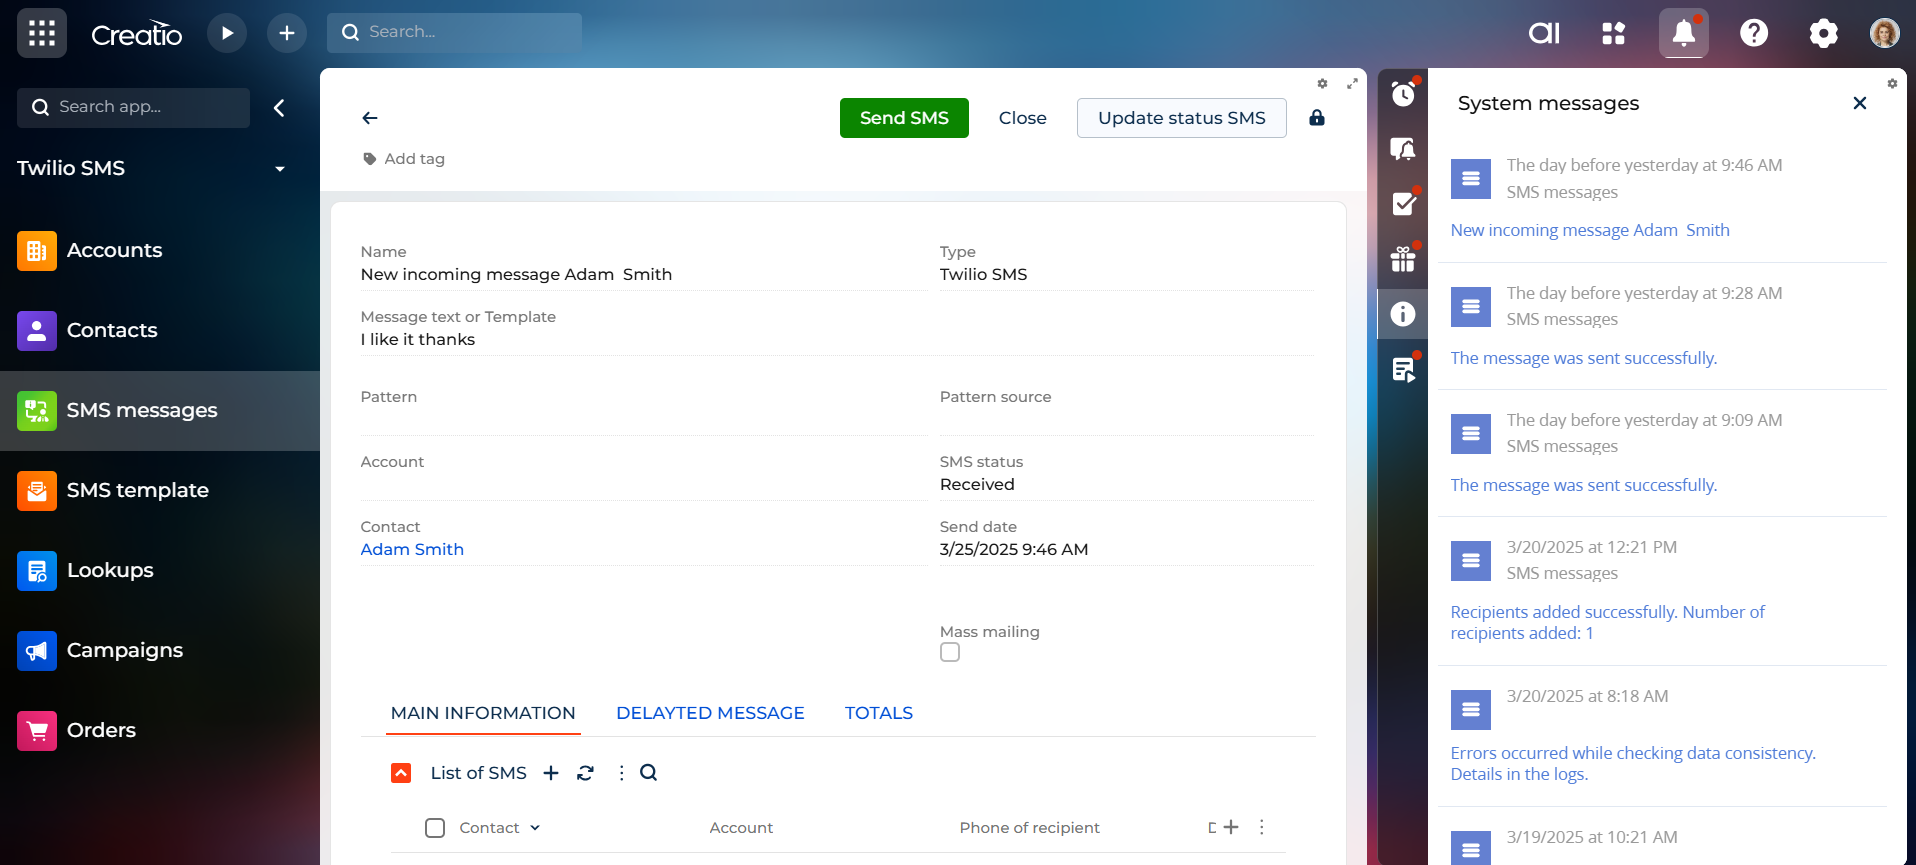Viewport: 1916px width, 865px height.
Task: Open Errors occurred data consistency notification
Action: coord(1633,763)
